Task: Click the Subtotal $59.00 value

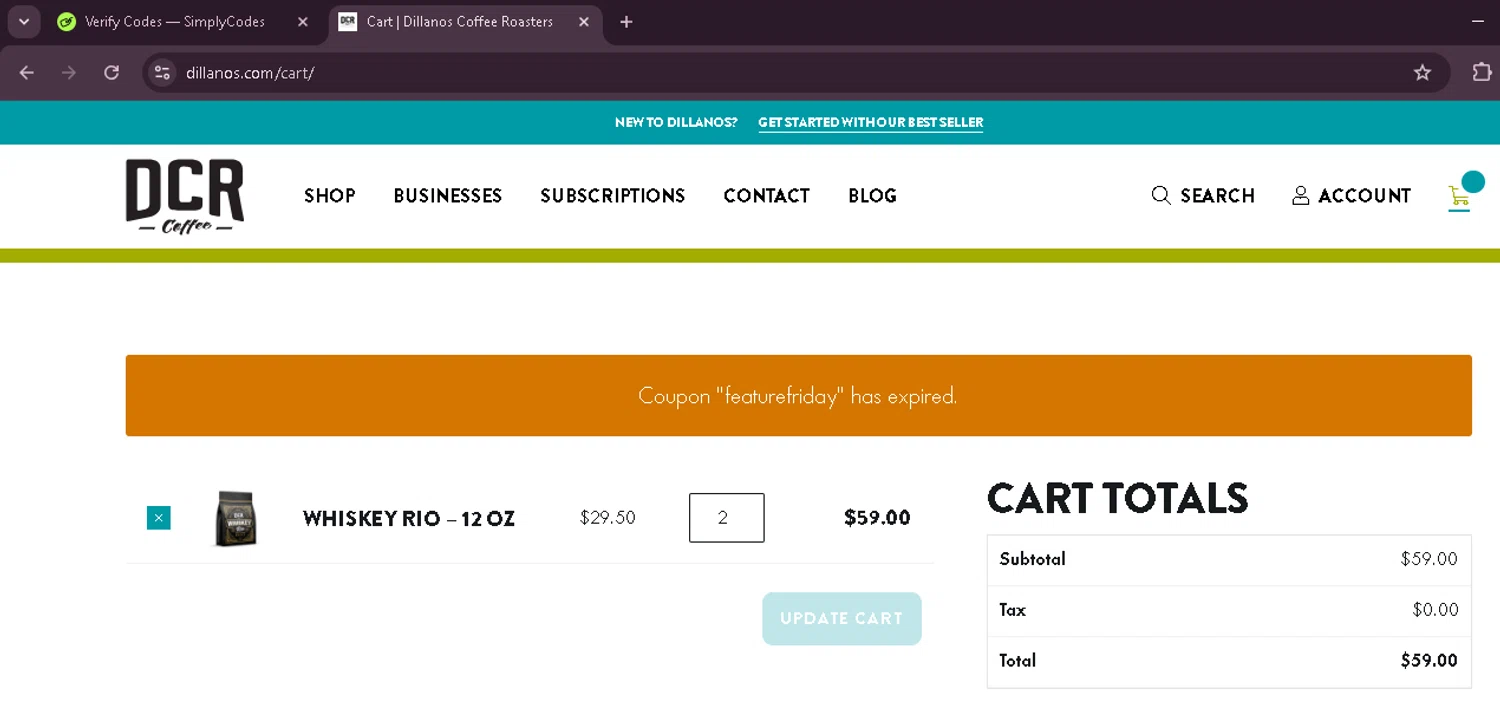Action: pos(1429,559)
